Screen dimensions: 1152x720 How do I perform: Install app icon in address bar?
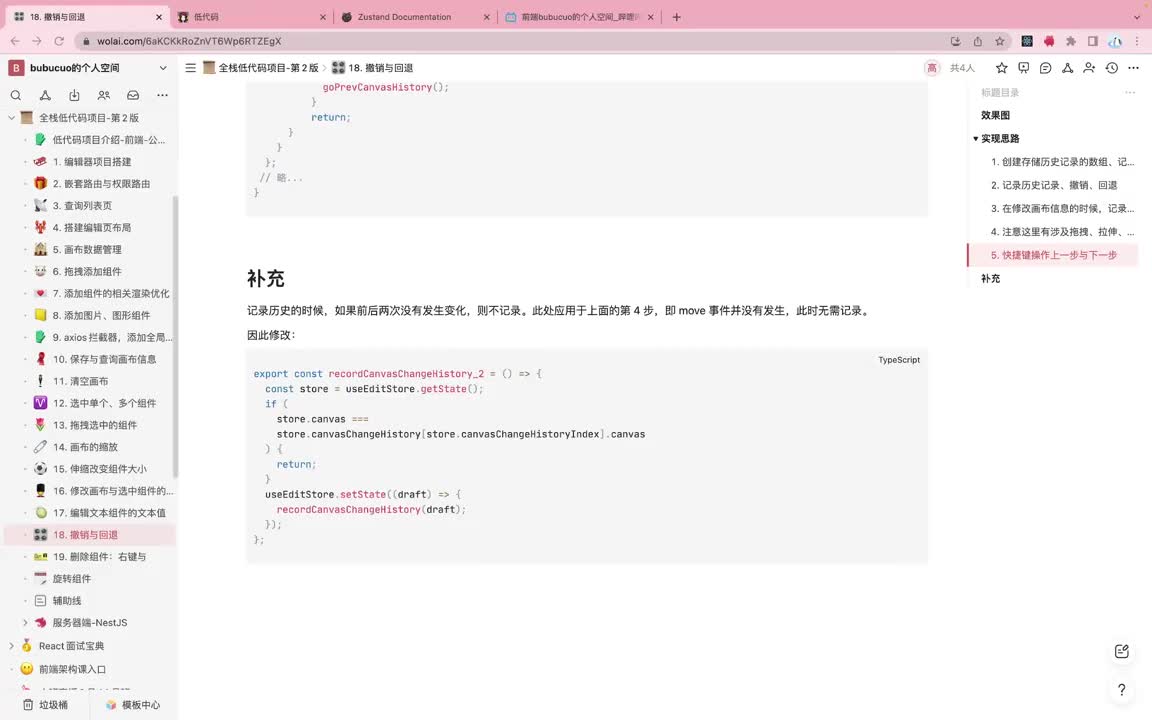coord(956,41)
